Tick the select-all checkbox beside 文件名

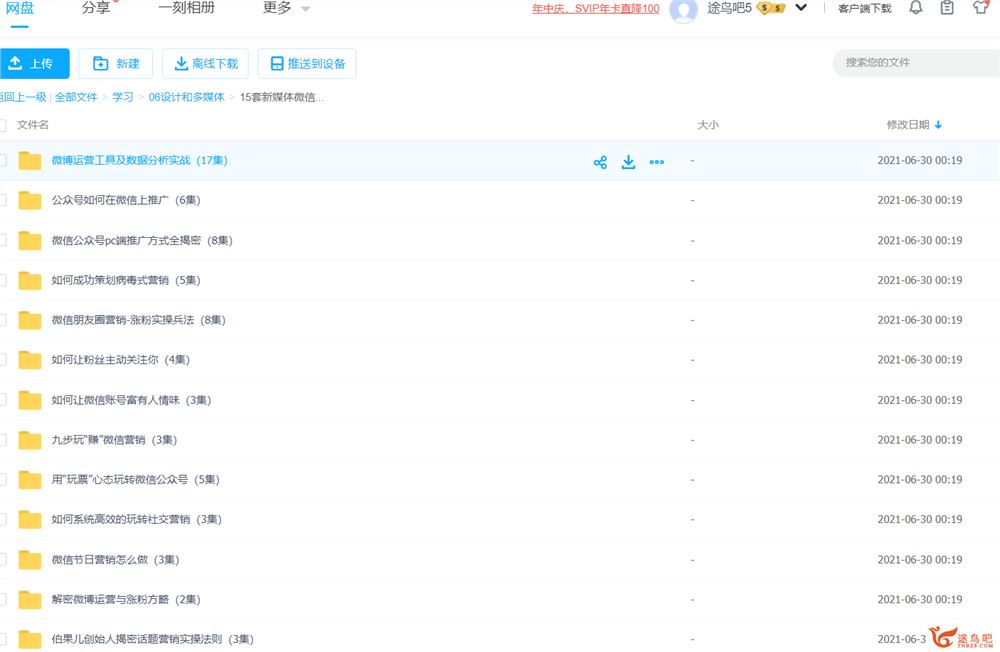(3, 125)
